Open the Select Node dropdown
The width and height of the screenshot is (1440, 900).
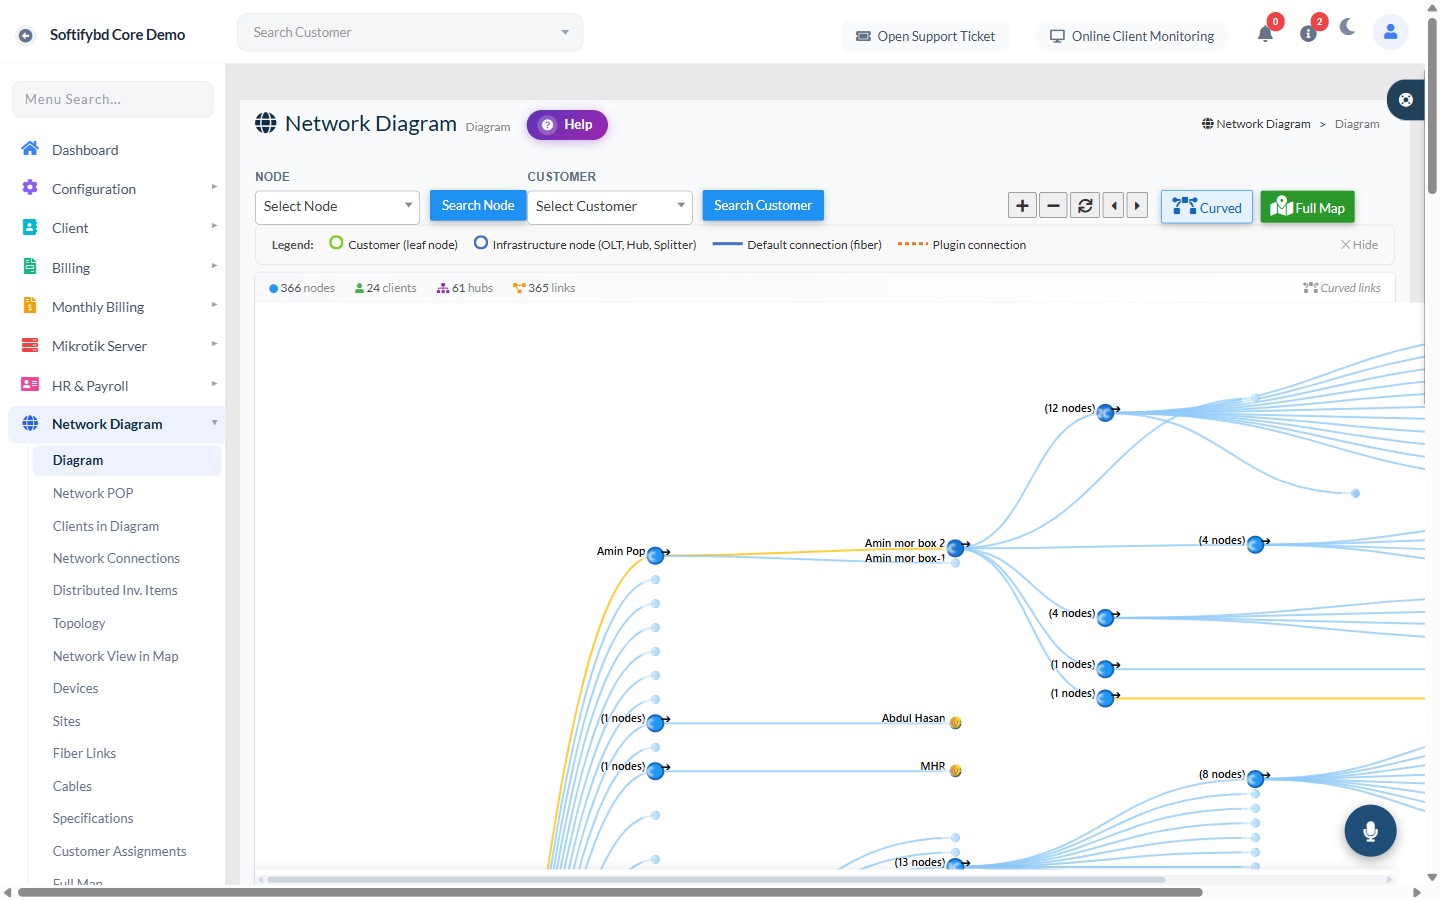[337, 207]
